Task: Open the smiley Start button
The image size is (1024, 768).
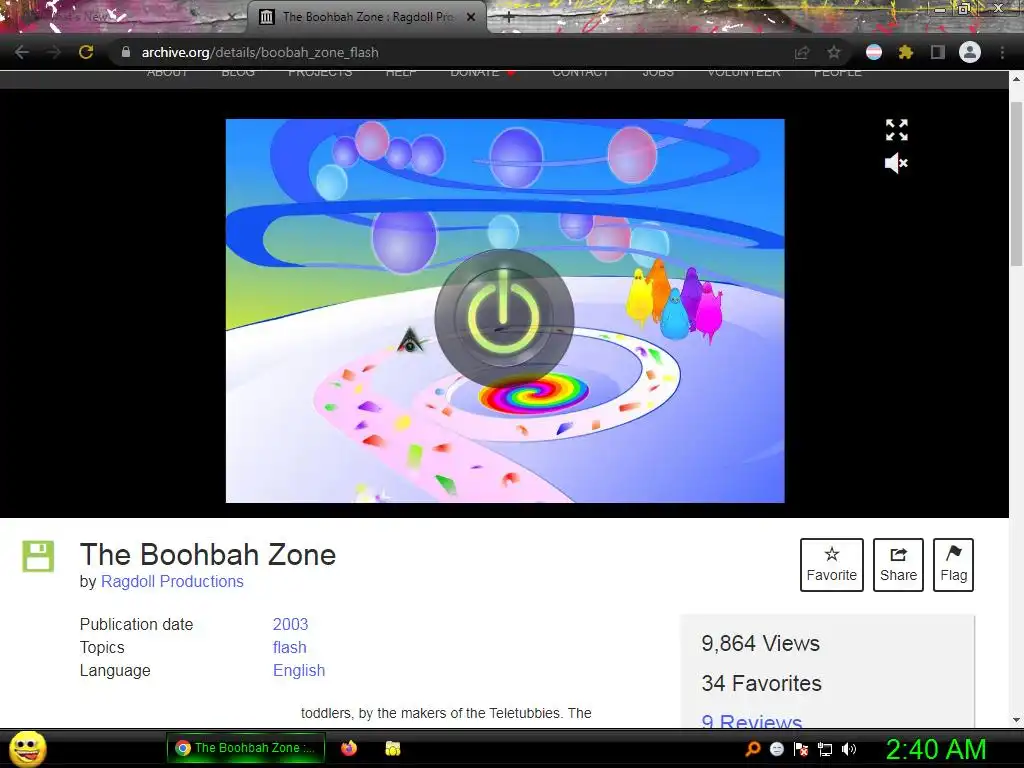Action: 28,748
